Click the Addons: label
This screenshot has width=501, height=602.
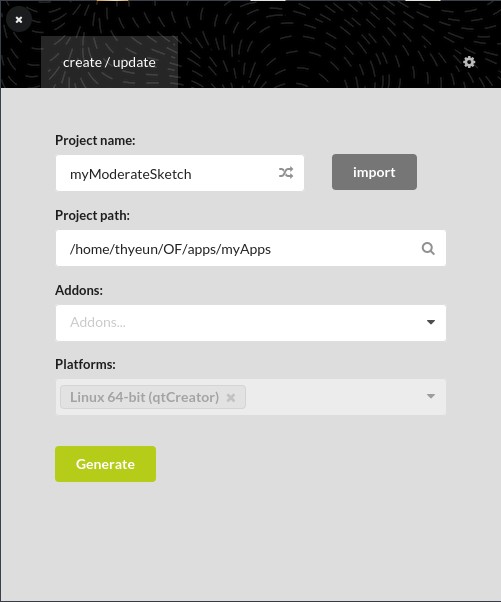(79, 290)
